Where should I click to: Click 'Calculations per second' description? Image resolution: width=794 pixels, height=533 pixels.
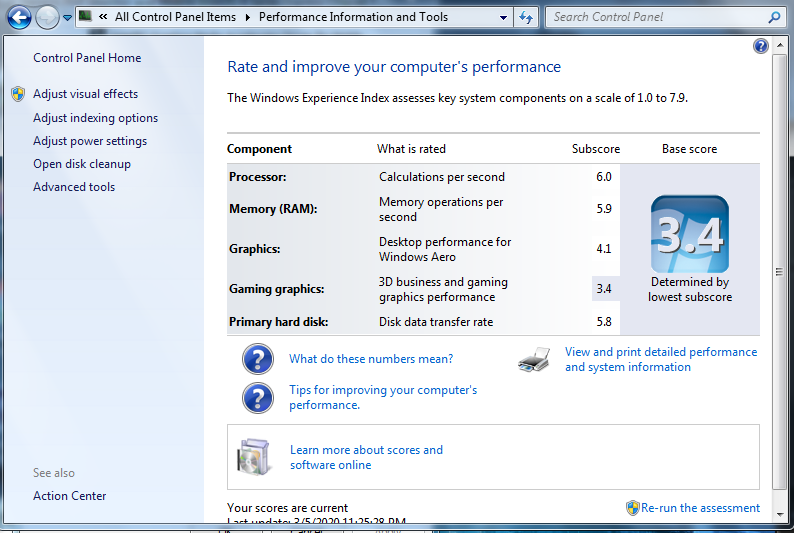442,177
